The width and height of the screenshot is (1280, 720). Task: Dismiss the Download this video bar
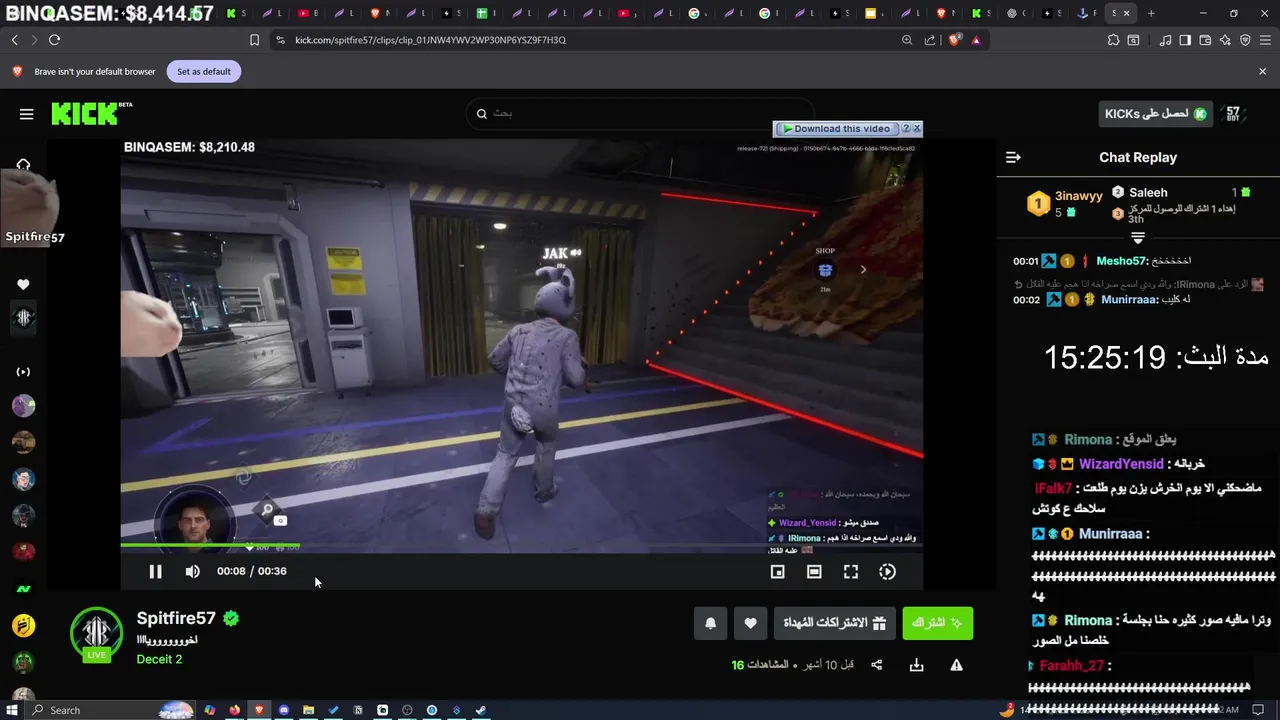(916, 128)
